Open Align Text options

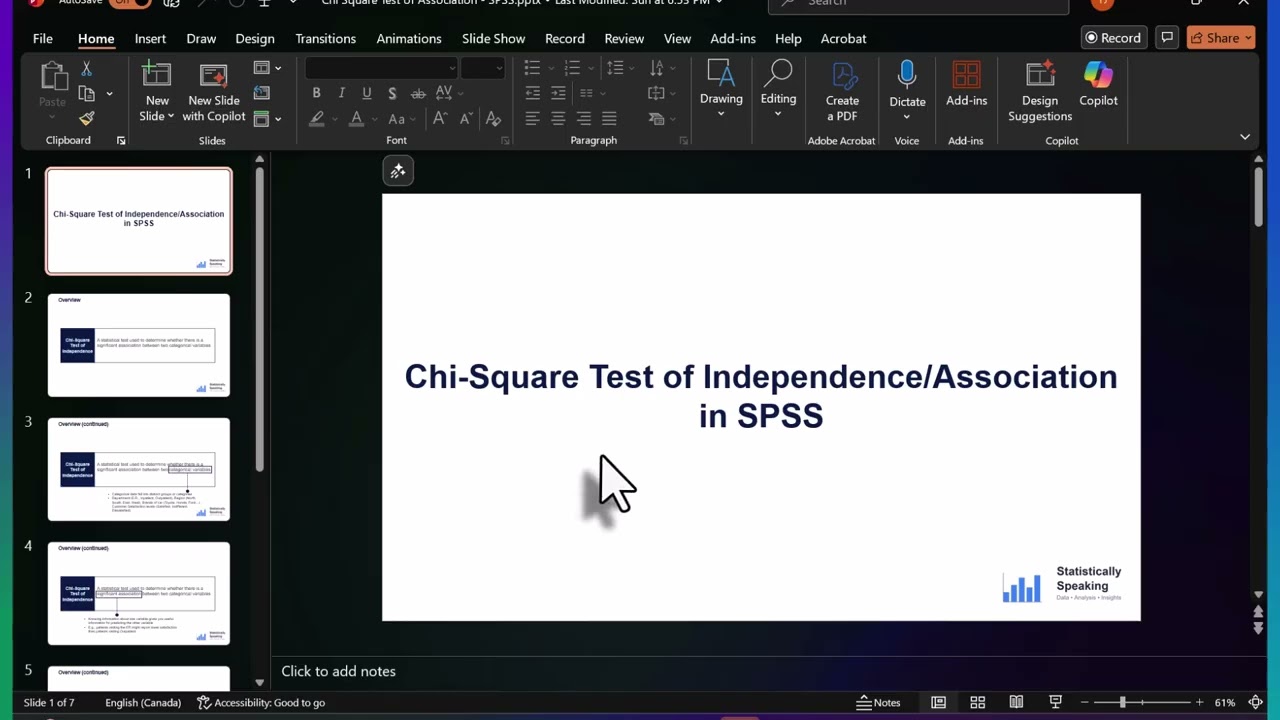coord(661,93)
